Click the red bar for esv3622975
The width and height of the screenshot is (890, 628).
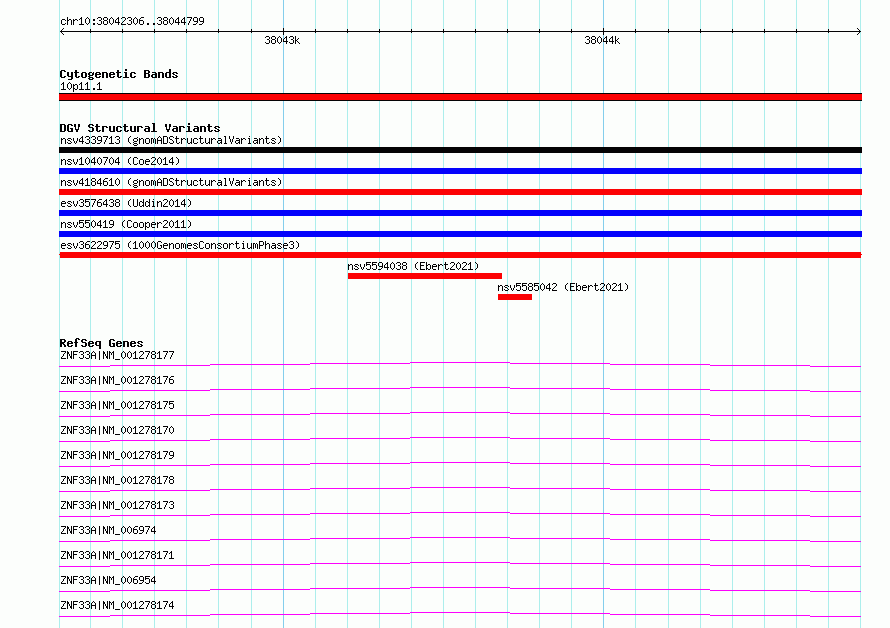coord(460,255)
